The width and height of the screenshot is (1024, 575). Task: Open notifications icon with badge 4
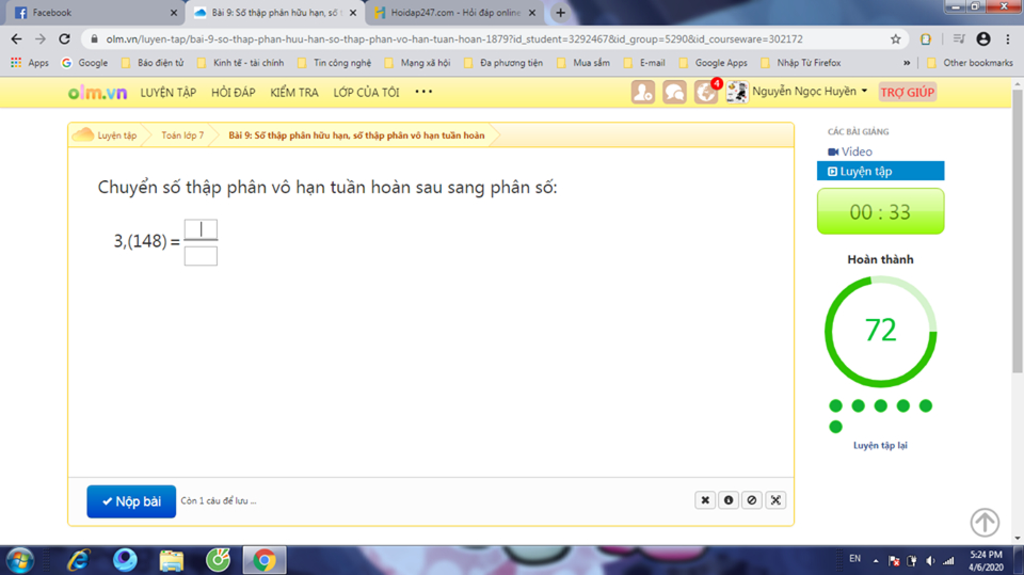click(706, 92)
